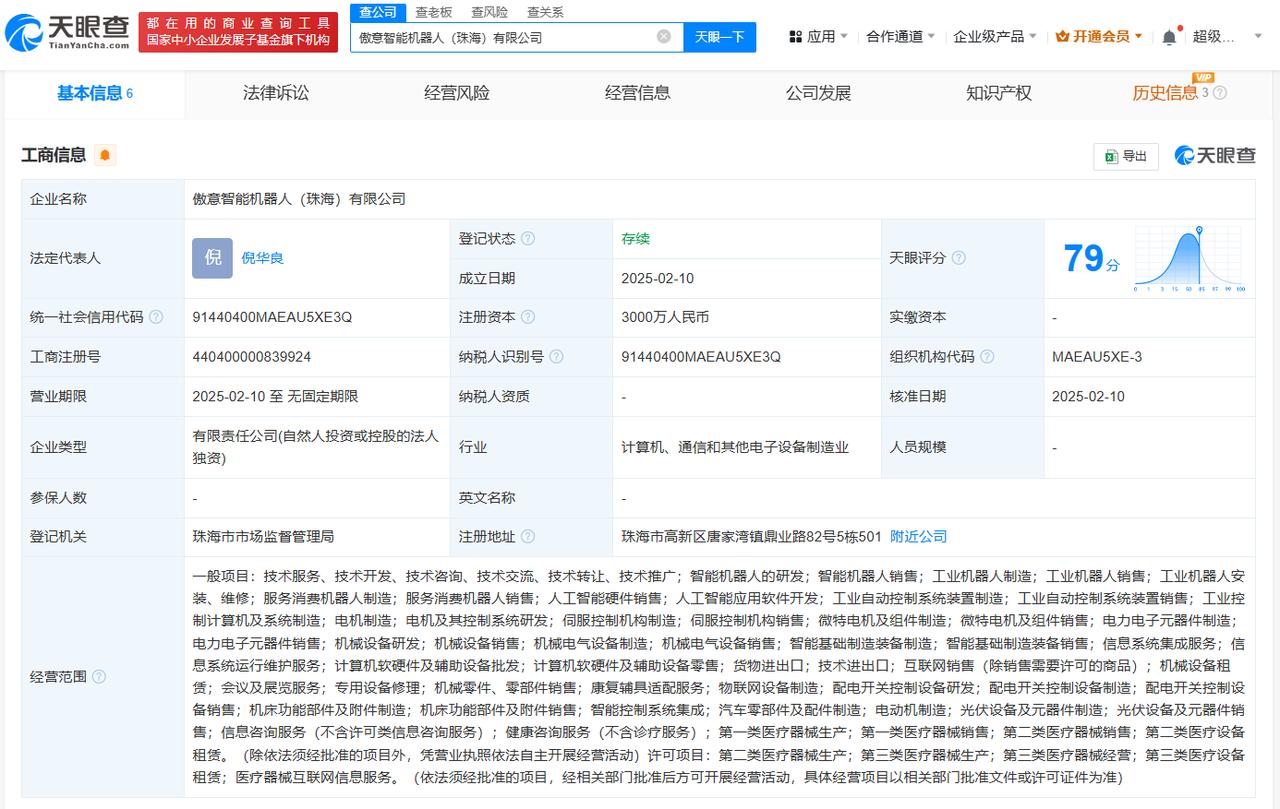
Task: Click the 开通会员 crown icon
Action: (x=1062, y=37)
